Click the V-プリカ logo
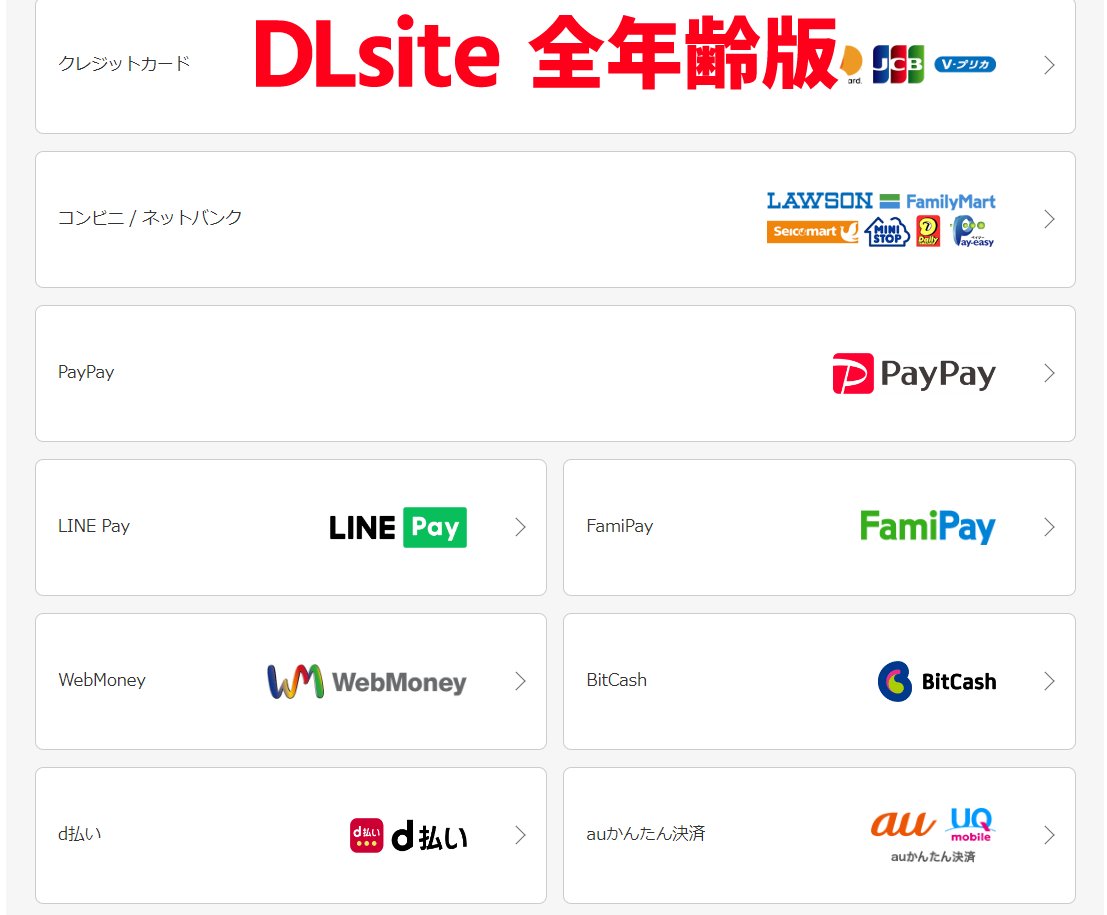 (965, 64)
